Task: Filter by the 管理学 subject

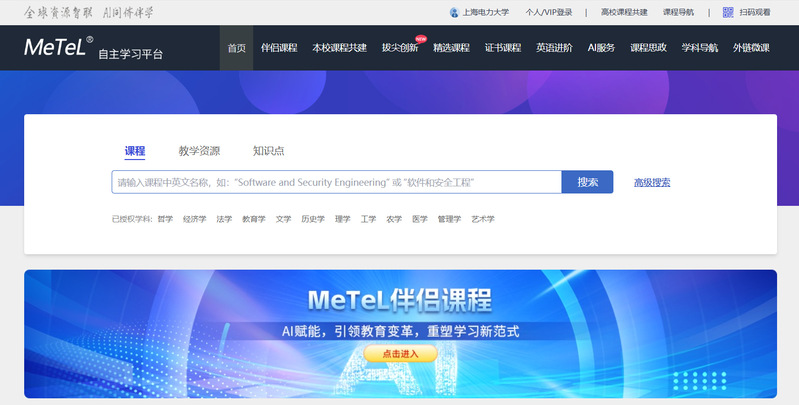Action: [x=449, y=219]
